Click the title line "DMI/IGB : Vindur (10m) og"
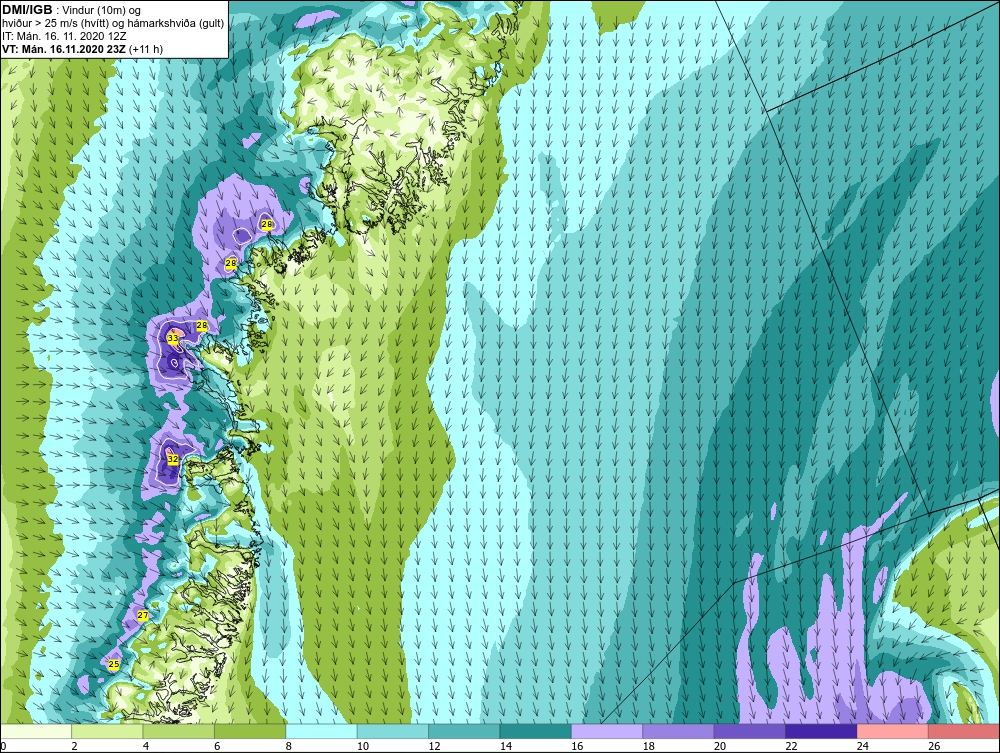This screenshot has height=753, width=1000. (72, 10)
